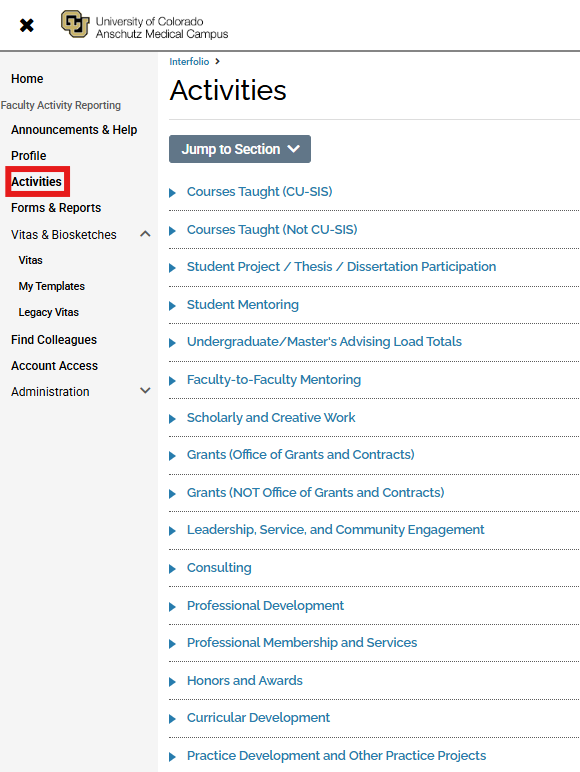Expand triangle beside Leadership, Service, and Community Engagement

[172, 531]
